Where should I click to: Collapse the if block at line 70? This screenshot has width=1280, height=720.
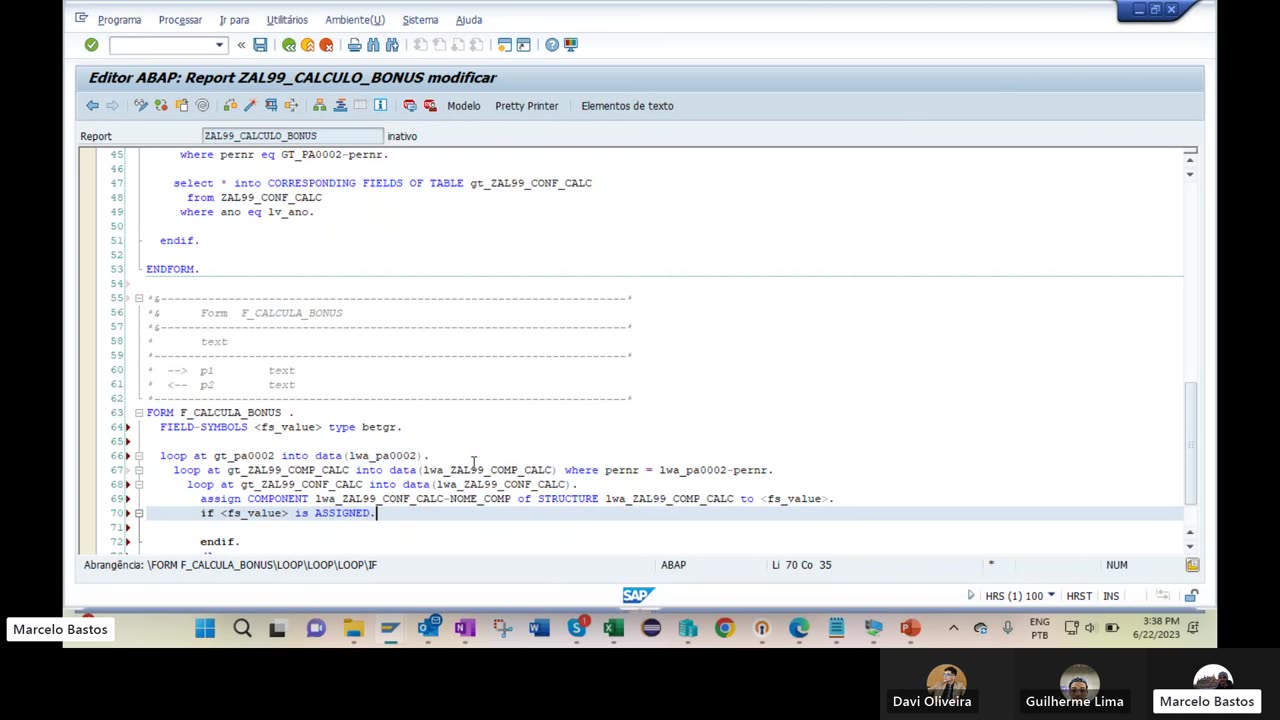[x=139, y=513]
